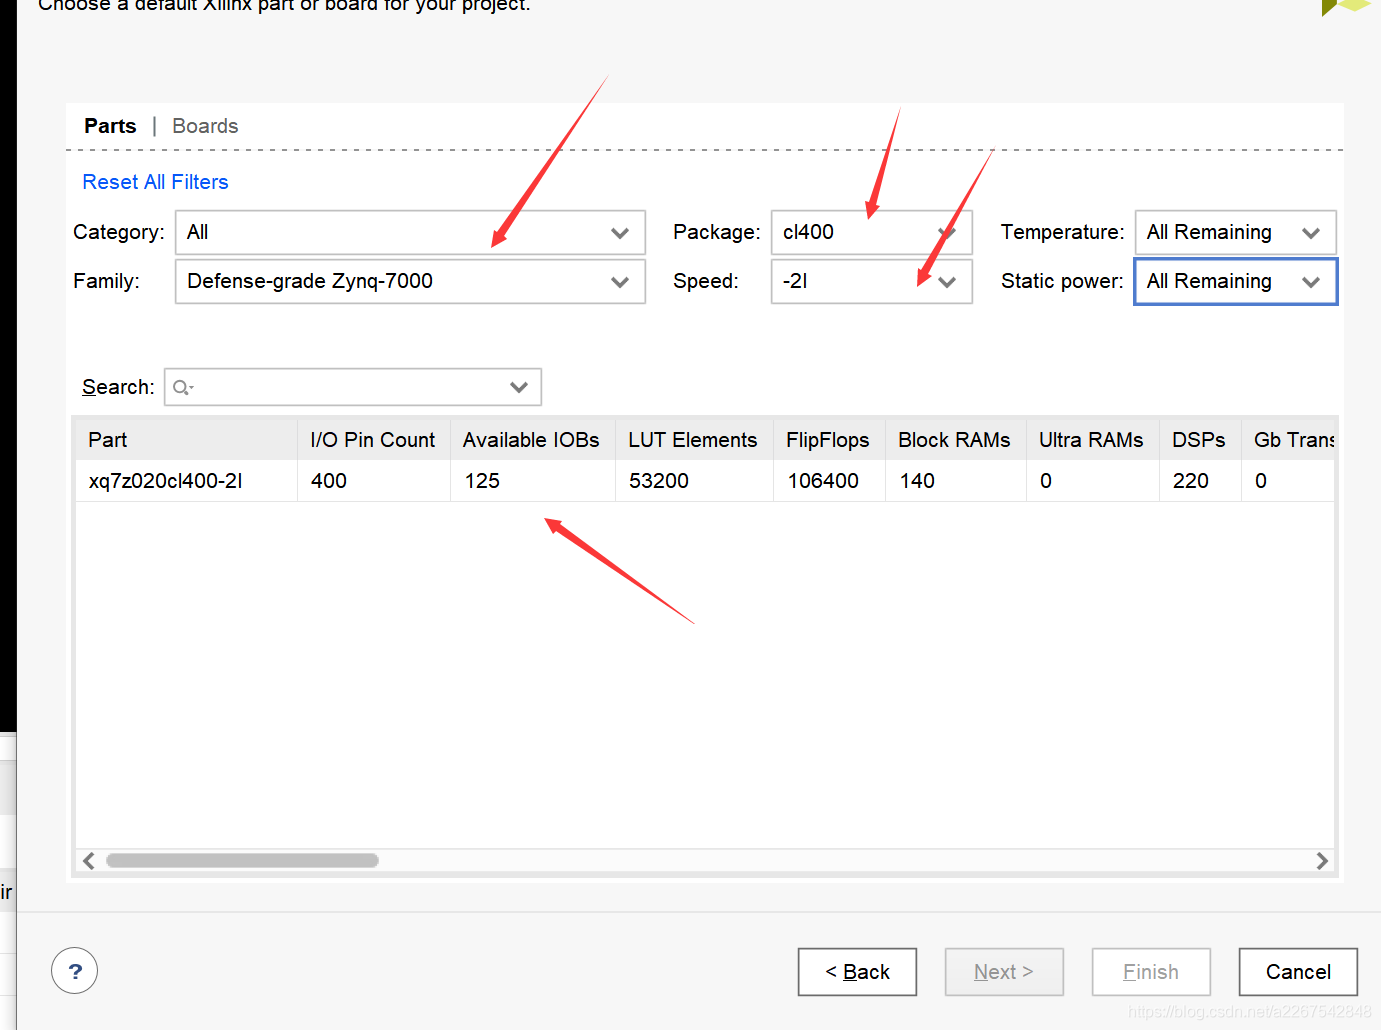This screenshot has width=1381, height=1030.
Task: Click the Back button
Action: [x=857, y=972]
